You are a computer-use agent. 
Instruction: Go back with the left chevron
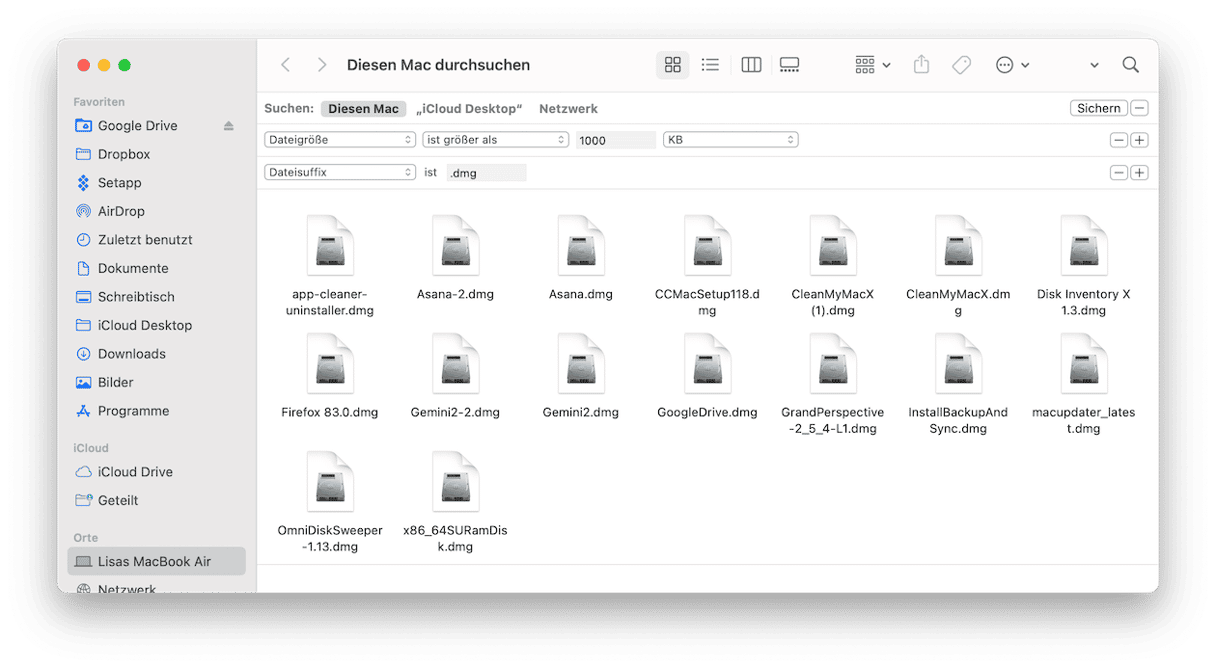pyautogui.click(x=286, y=65)
